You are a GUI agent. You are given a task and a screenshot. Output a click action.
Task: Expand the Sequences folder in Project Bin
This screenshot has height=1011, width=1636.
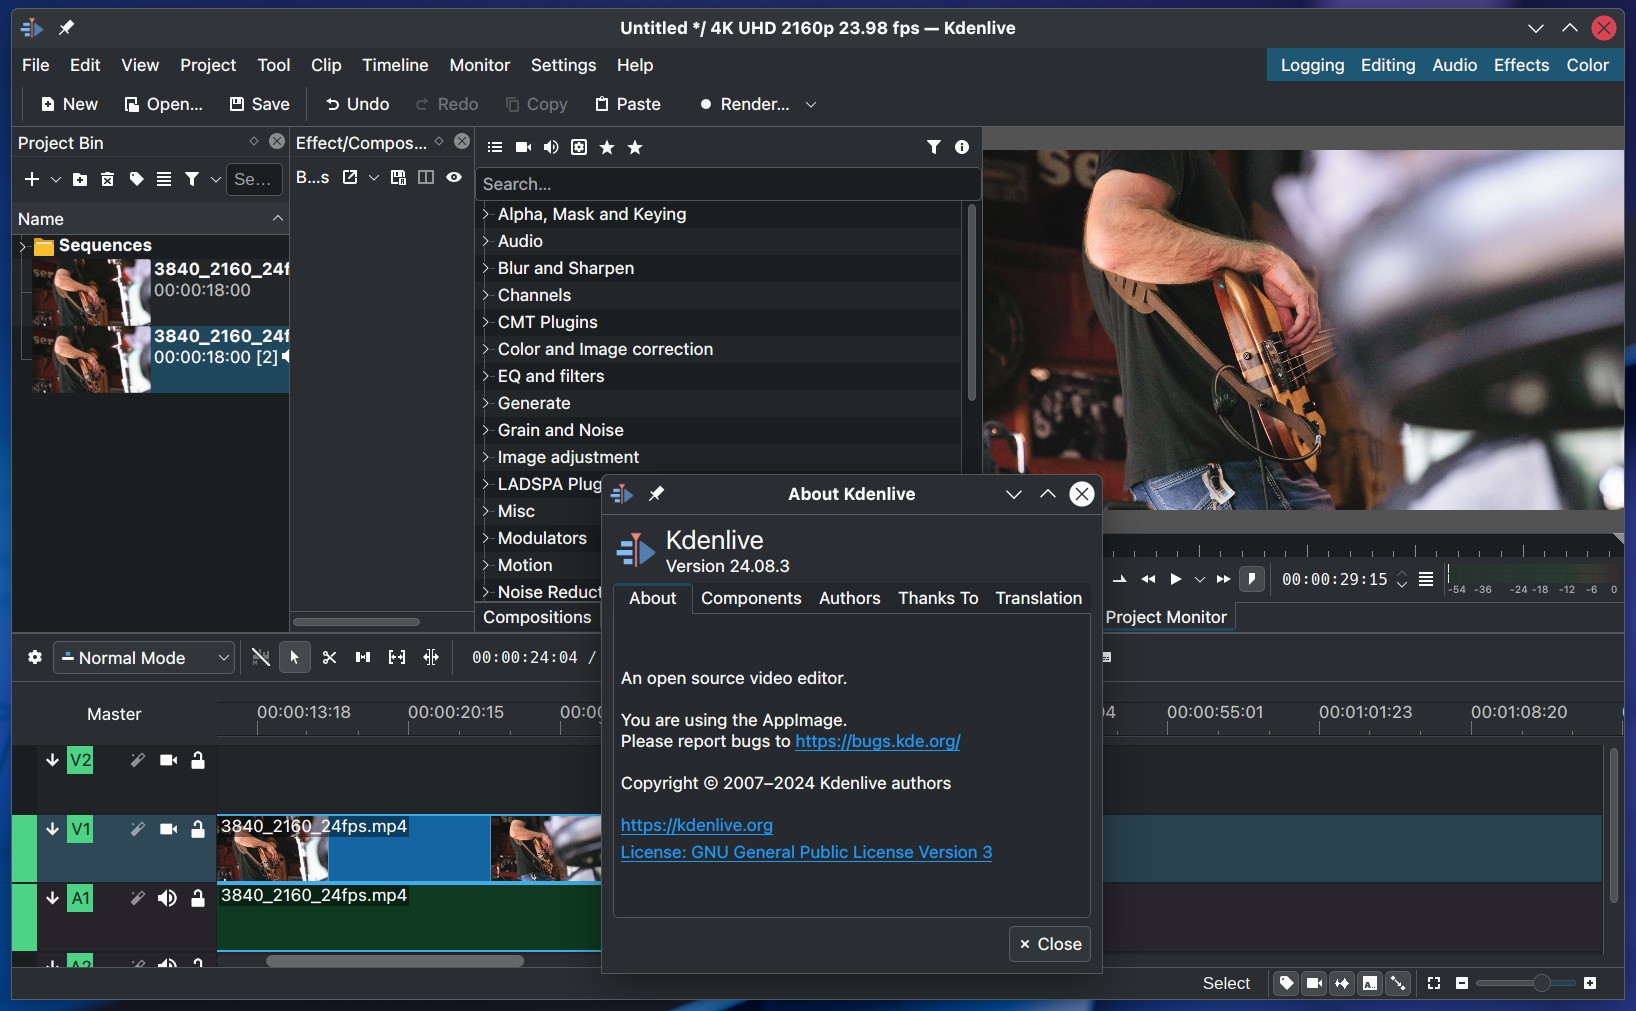coord(23,246)
